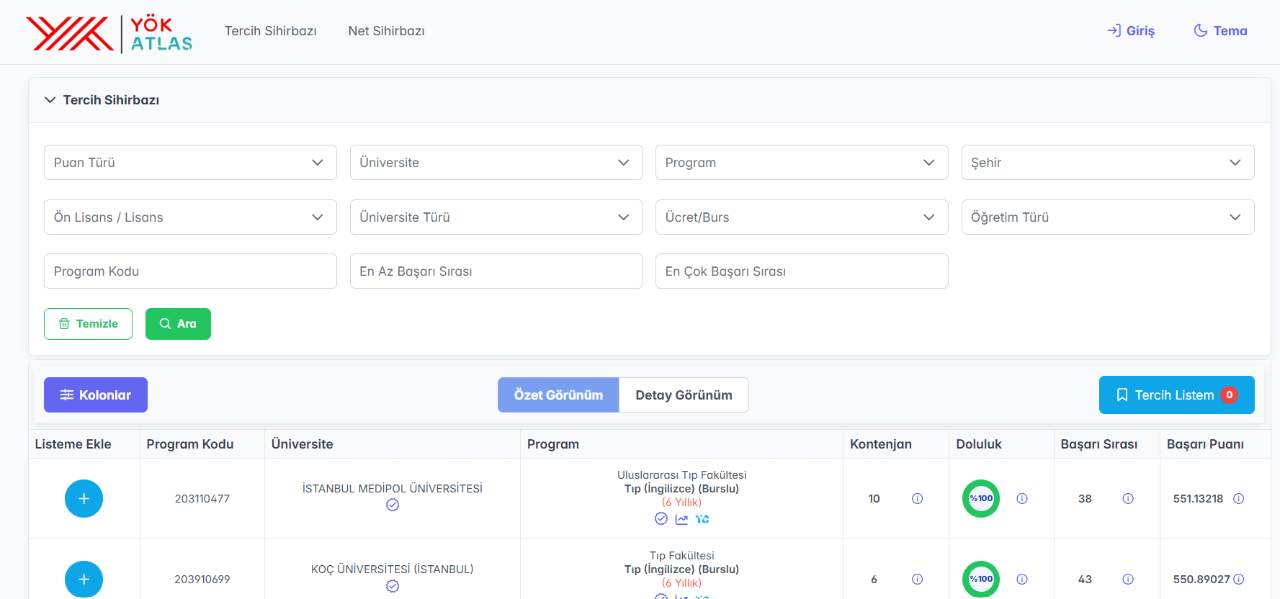1280x599 pixels.
Task: Click the Temizle button
Action: (x=88, y=324)
